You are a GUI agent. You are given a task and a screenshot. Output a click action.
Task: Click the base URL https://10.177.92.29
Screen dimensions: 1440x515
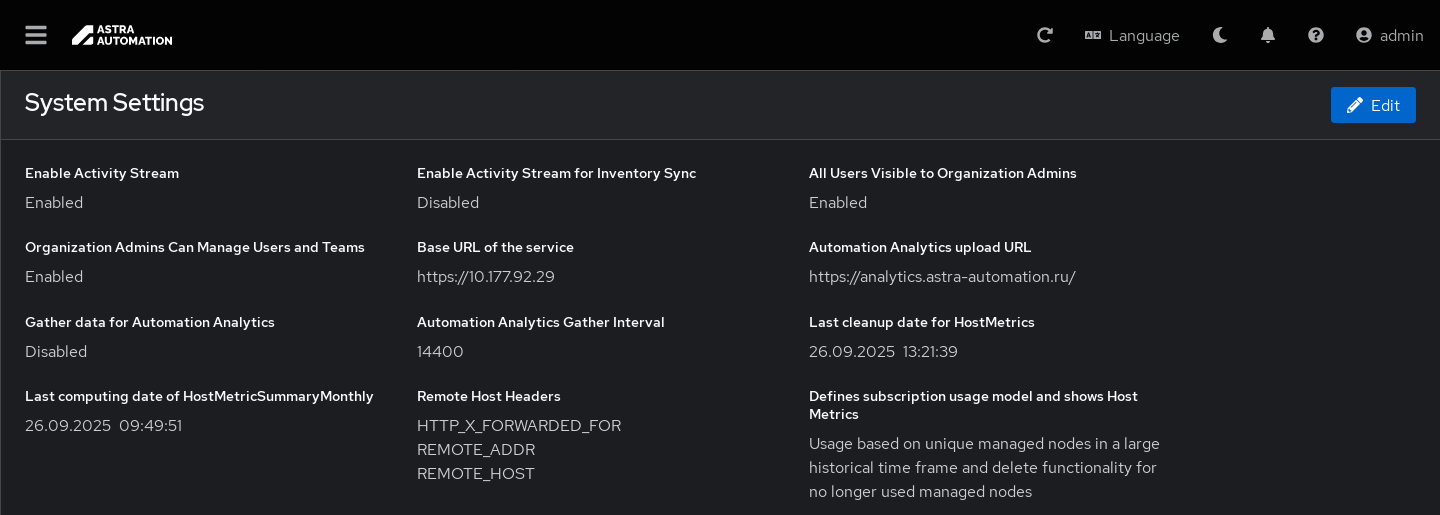pos(486,277)
